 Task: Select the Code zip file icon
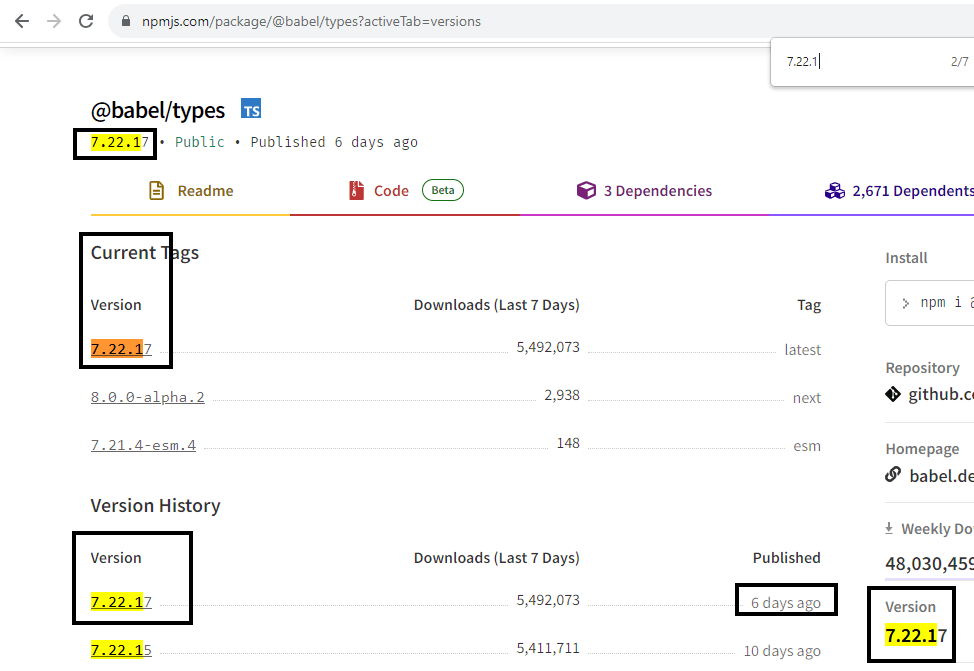click(357, 190)
